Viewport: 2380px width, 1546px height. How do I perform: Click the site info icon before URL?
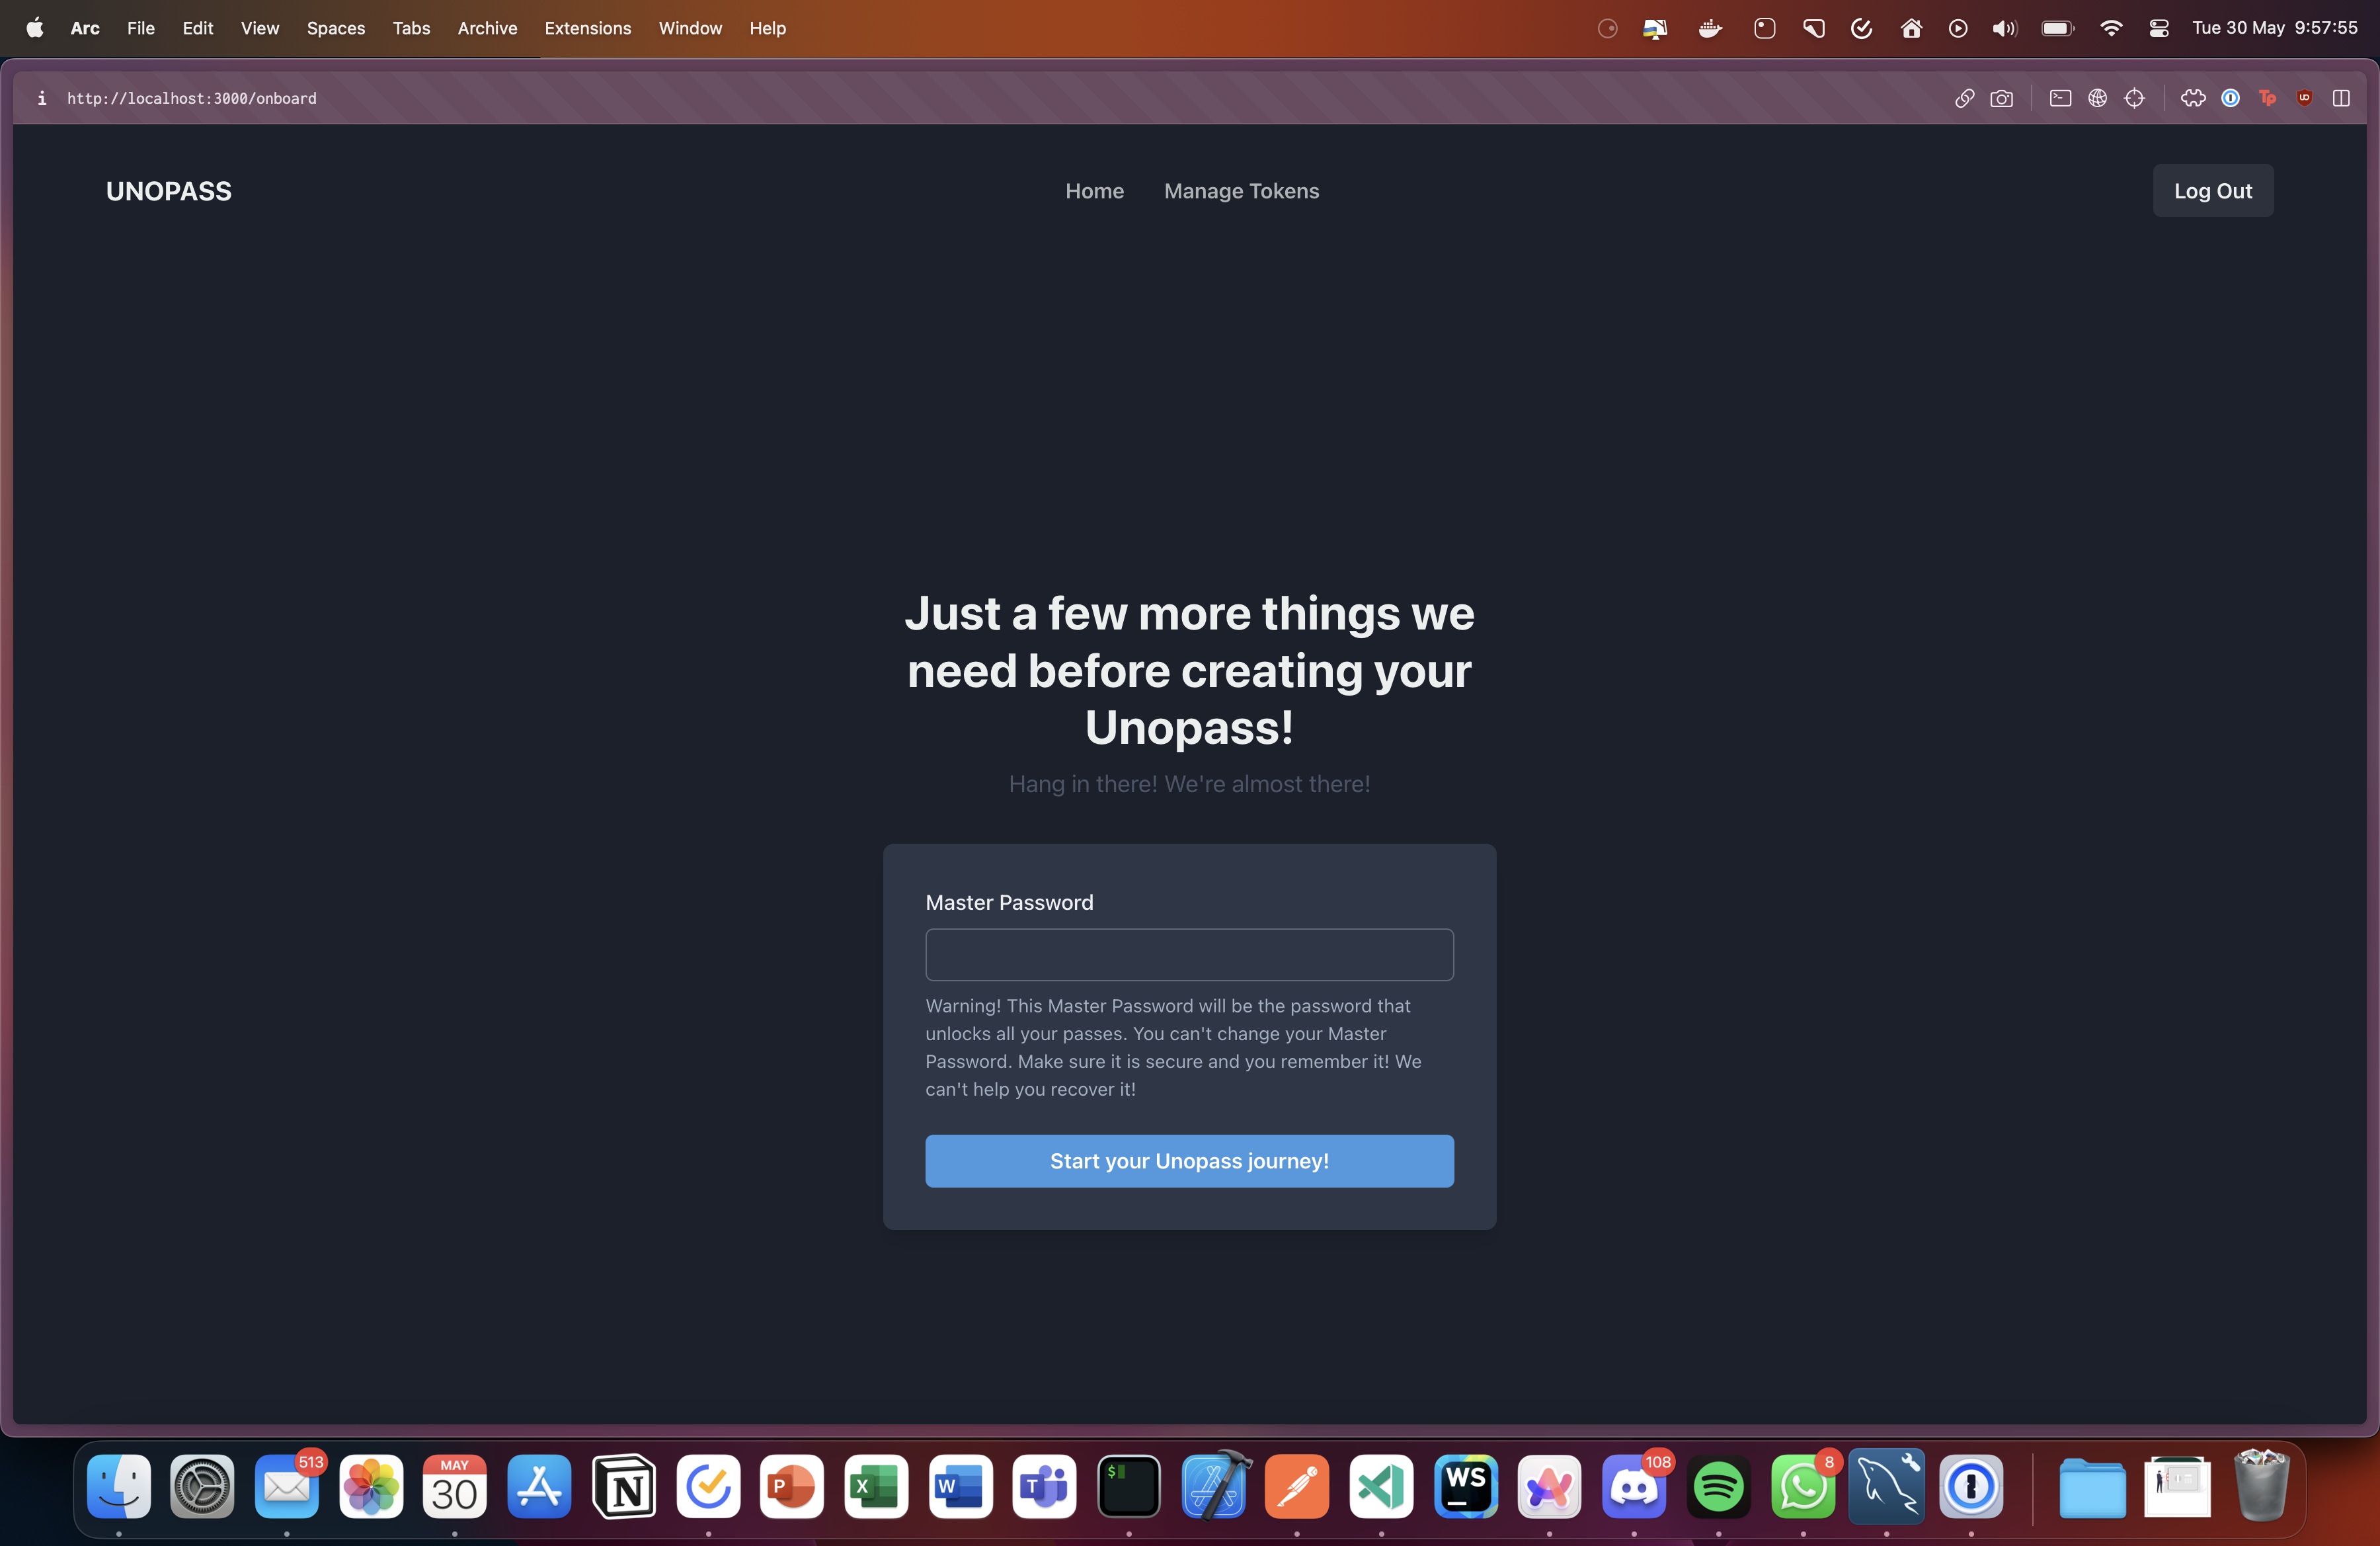point(41,98)
